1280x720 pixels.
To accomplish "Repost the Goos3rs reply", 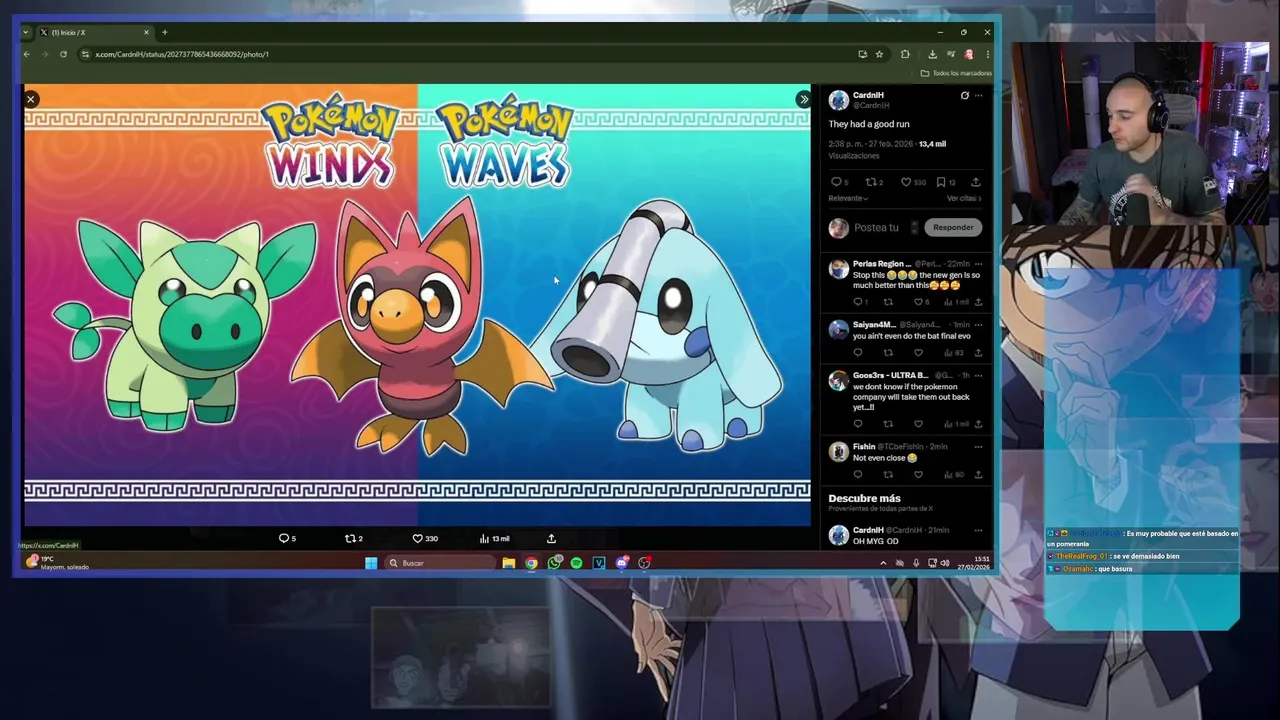I will 887,424.
